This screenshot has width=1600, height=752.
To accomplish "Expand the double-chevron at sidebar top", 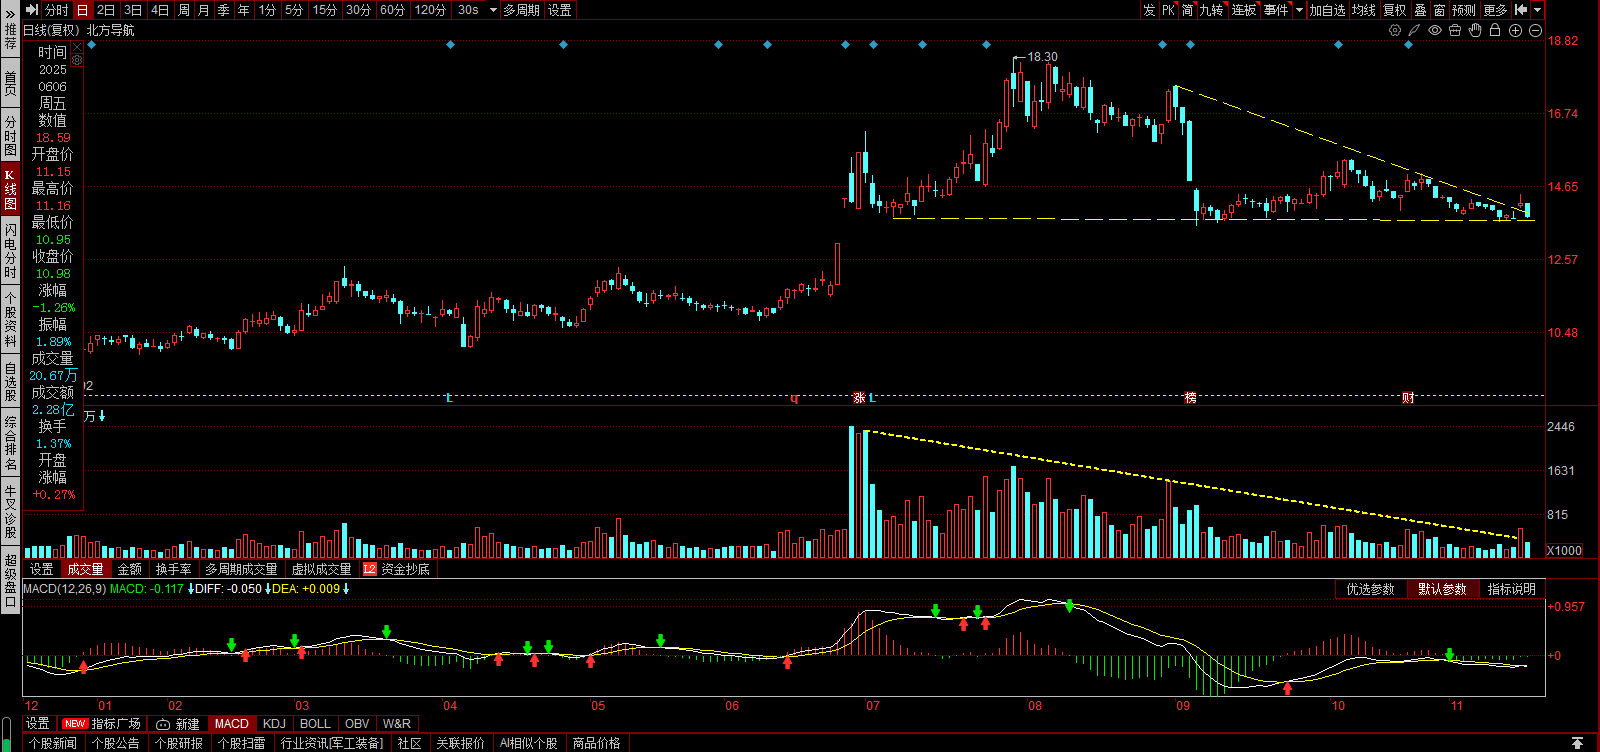I will 10,15.
